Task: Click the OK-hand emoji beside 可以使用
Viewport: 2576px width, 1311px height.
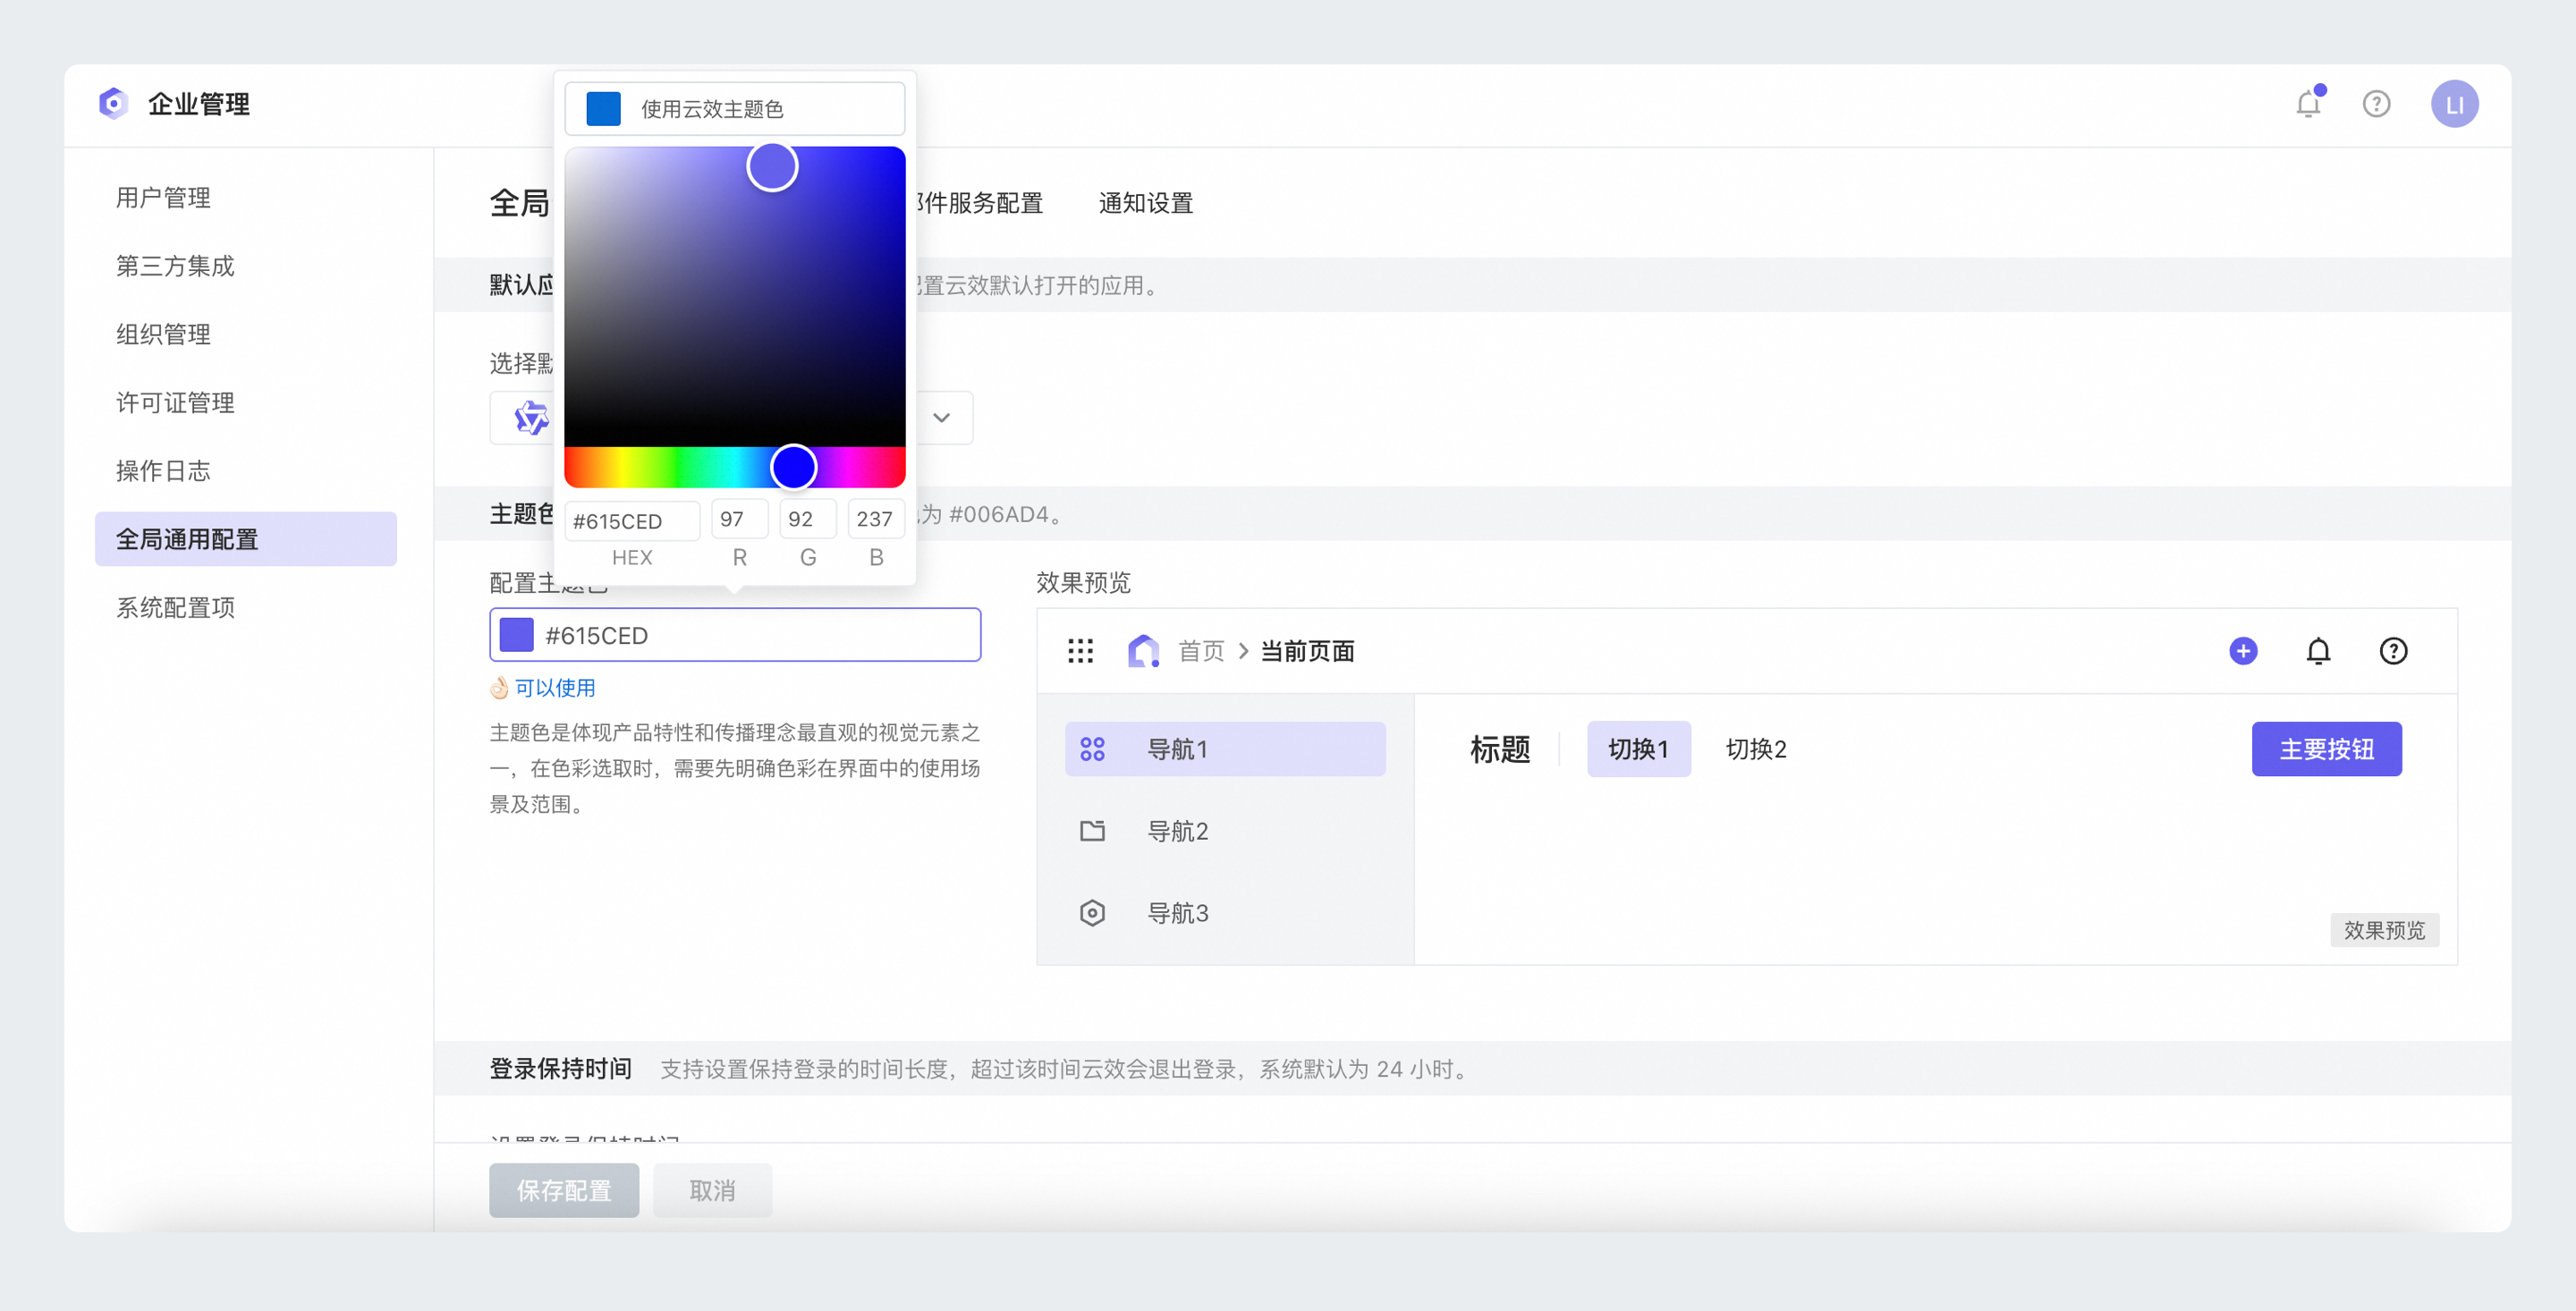Action: click(x=499, y=688)
